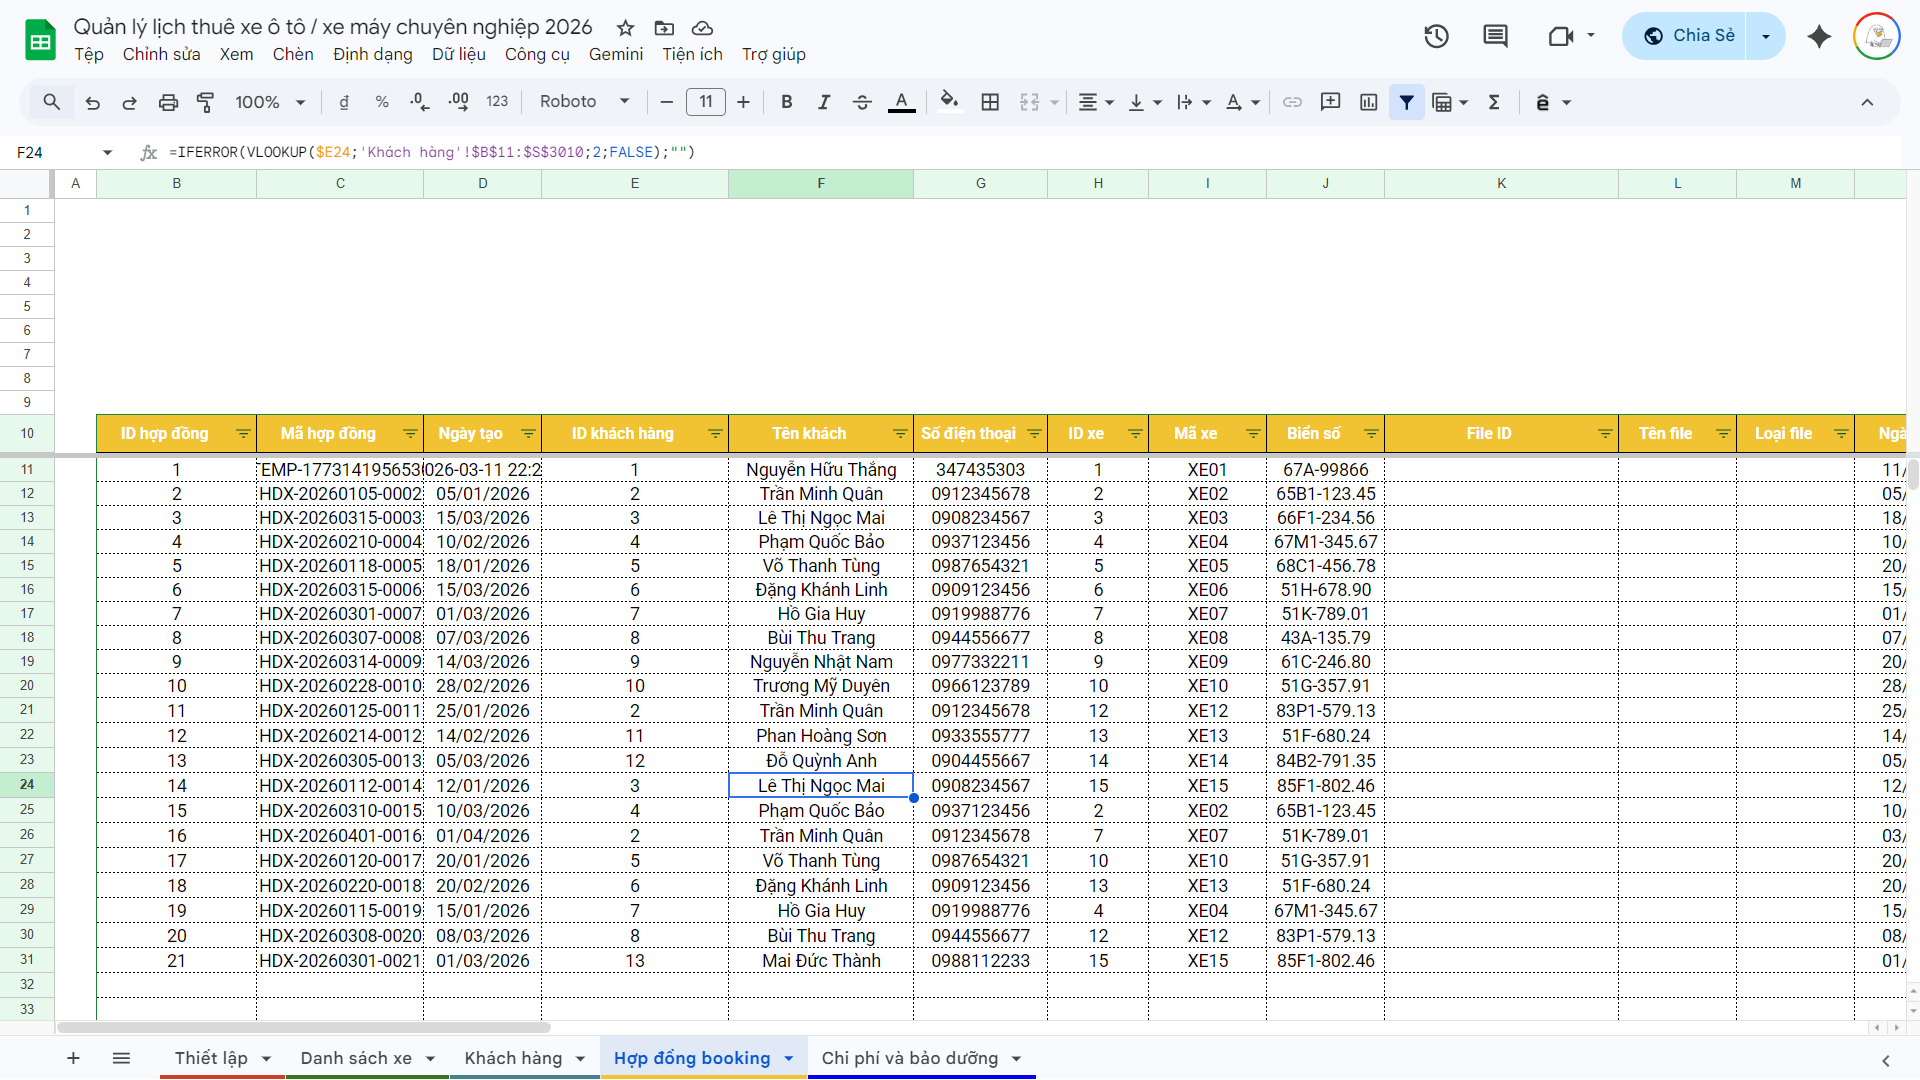Open the Dữ liệu menu
The height and width of the screenshot is (1080, 1920).
pos(458,54)
